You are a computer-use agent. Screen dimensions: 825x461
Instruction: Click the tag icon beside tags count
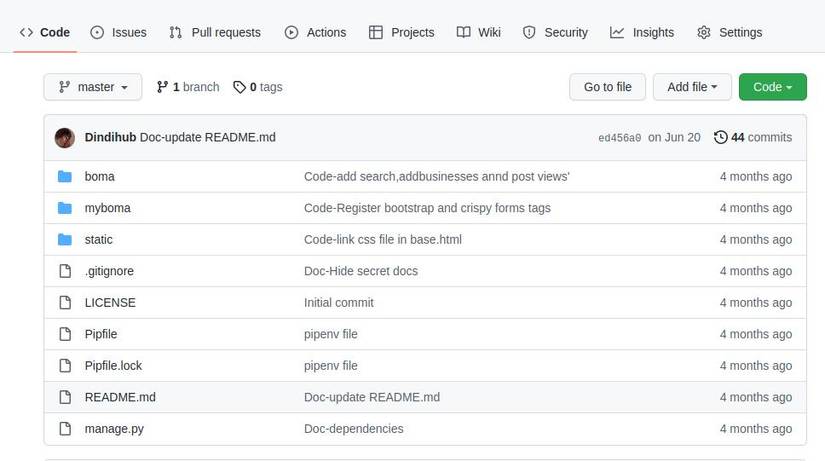[239, 87]
